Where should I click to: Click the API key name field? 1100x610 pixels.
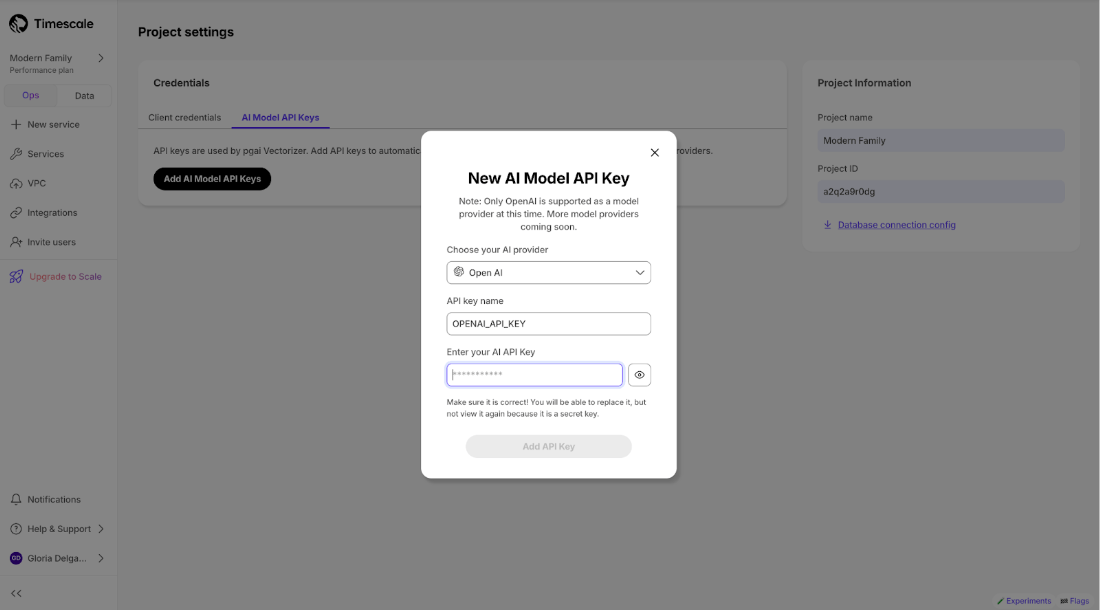[548, 324]
